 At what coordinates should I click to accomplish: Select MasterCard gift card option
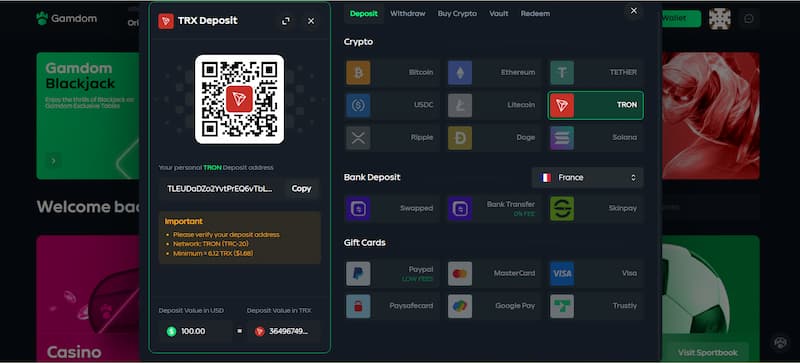point(494,274)
